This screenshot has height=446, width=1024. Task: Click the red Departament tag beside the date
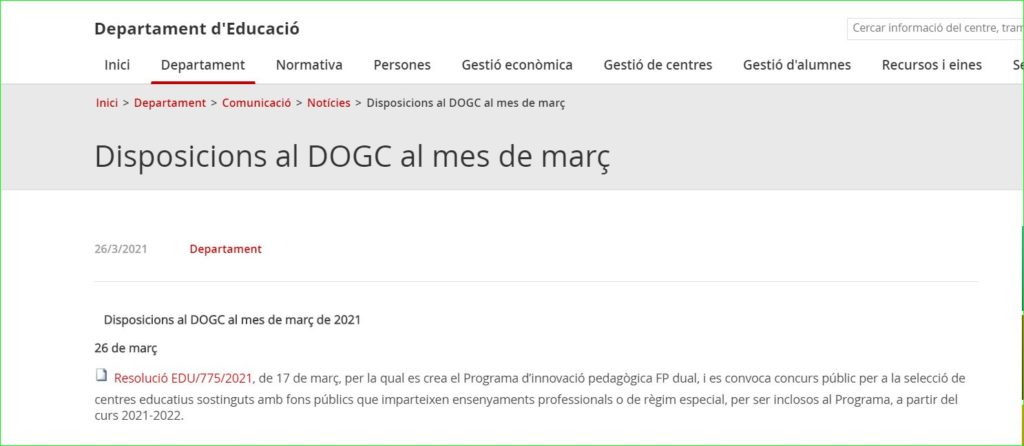(225, 249)
